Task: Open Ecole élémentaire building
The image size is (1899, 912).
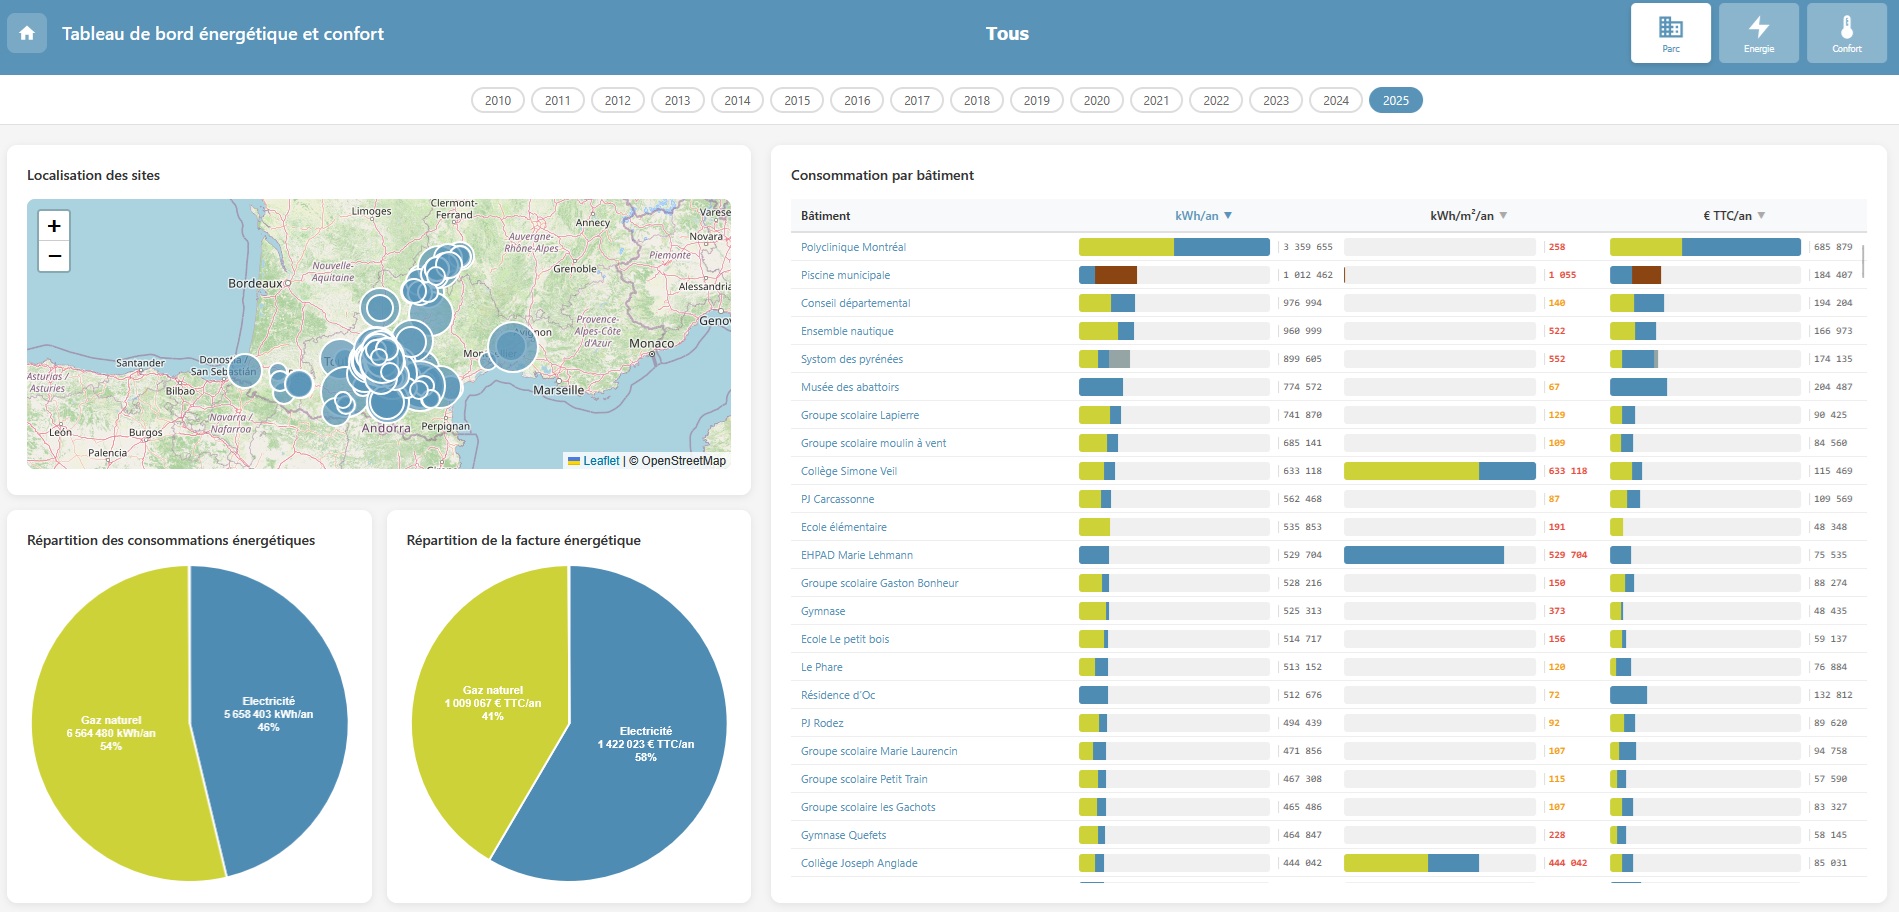Action: pos(843,527)
